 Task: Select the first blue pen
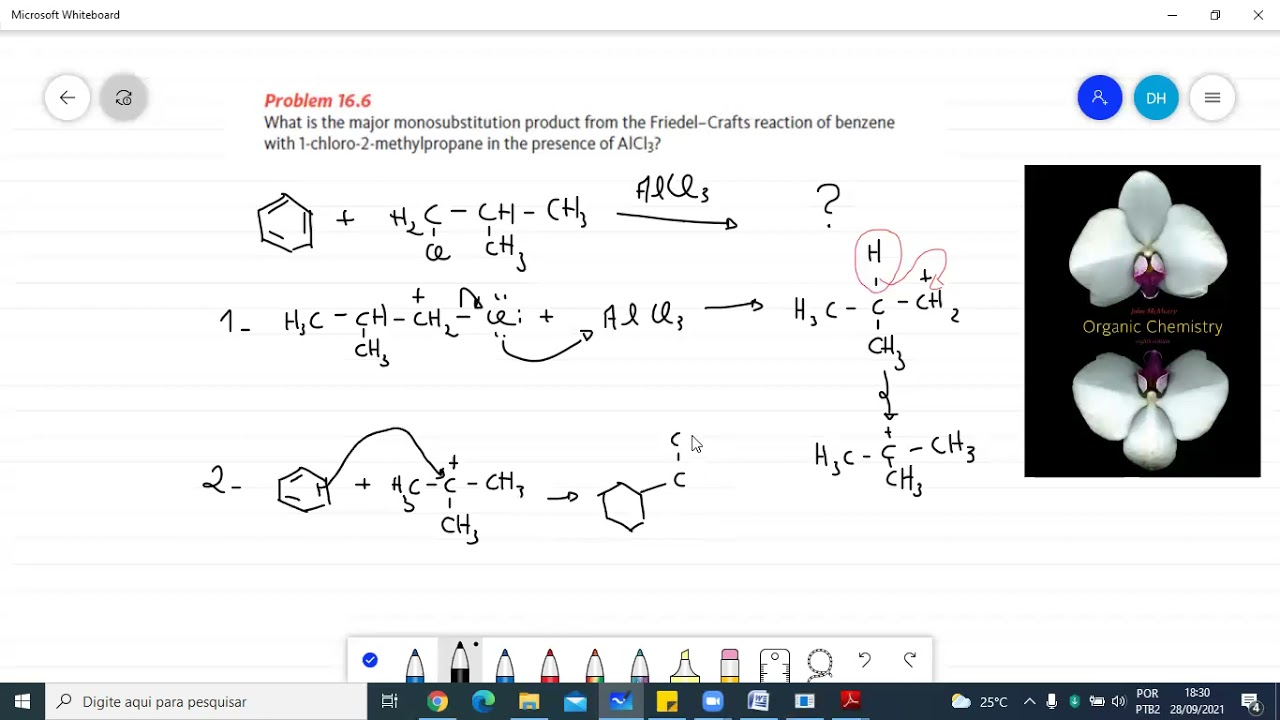[x=414, y=663]
